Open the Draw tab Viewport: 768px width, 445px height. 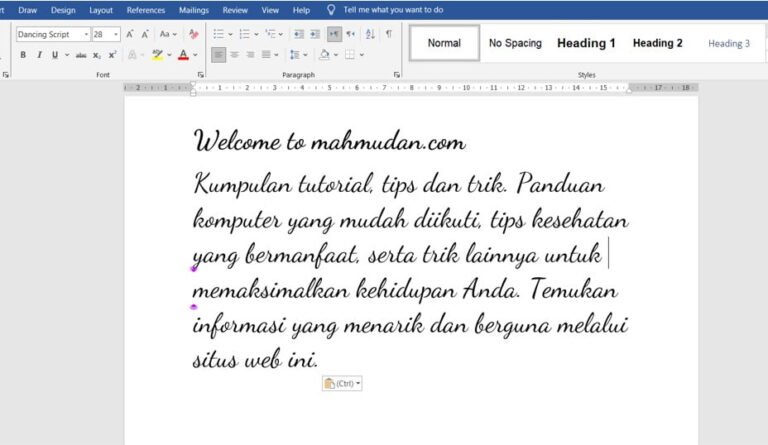(x=27, y=10)
